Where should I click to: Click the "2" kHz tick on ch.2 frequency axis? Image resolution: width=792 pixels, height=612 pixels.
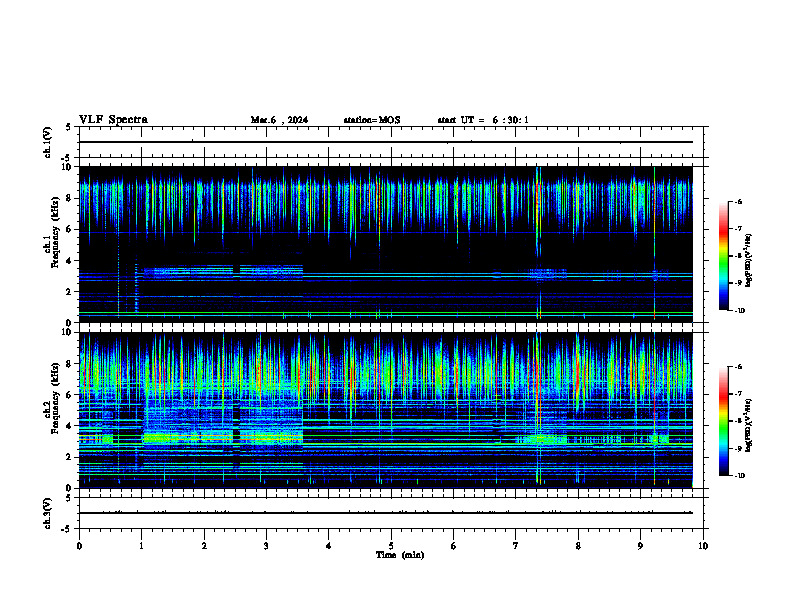tap(70, 457)
